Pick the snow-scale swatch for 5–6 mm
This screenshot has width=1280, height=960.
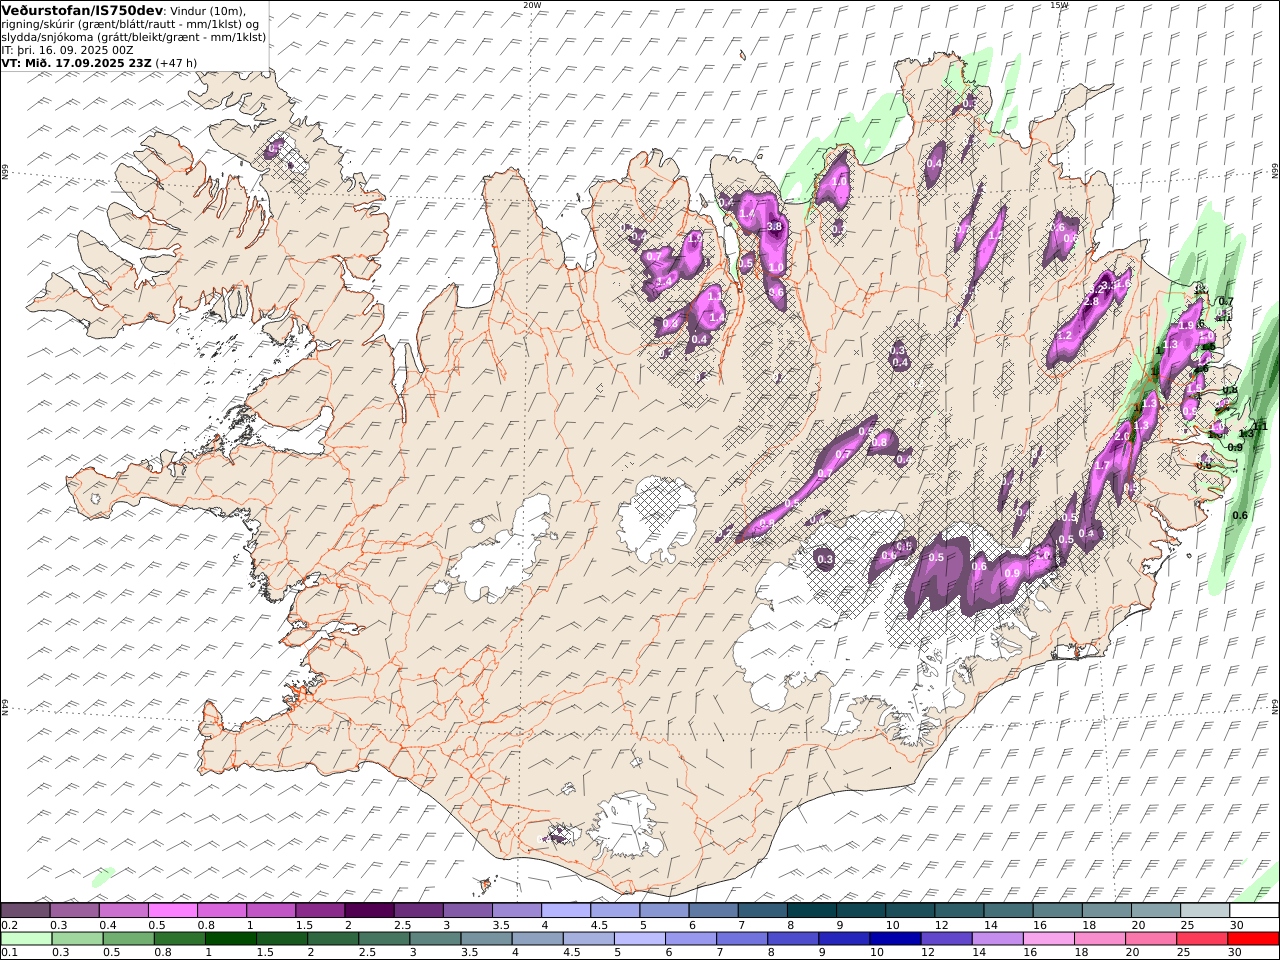[x=664, y=911]
